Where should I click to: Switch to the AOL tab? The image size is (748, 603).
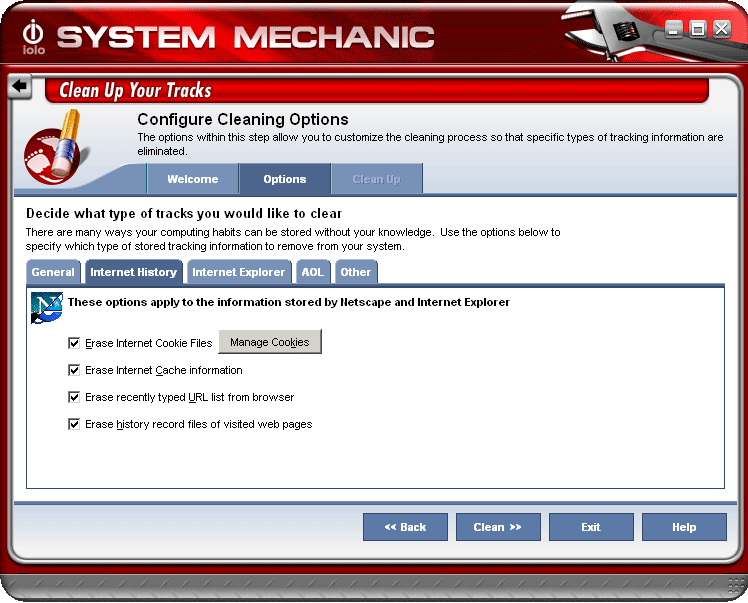pyautogui.click(x=313, y=272)
